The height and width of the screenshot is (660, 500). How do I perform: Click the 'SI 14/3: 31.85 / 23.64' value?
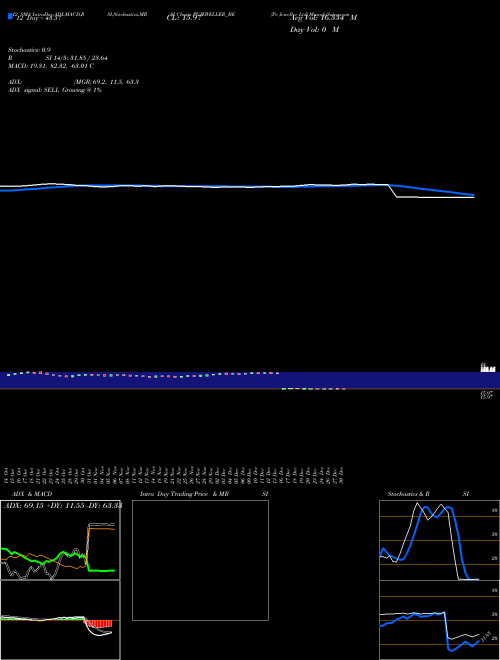coord(76,58)
